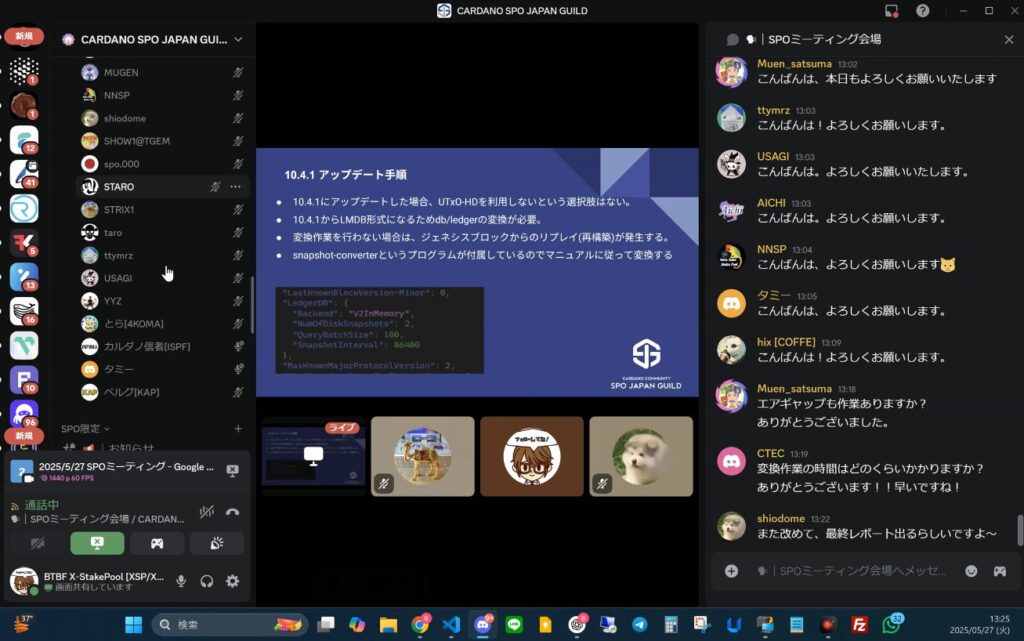Open Windows Start menu
This screenshot has width=1024, height=641.
point(133,625)
